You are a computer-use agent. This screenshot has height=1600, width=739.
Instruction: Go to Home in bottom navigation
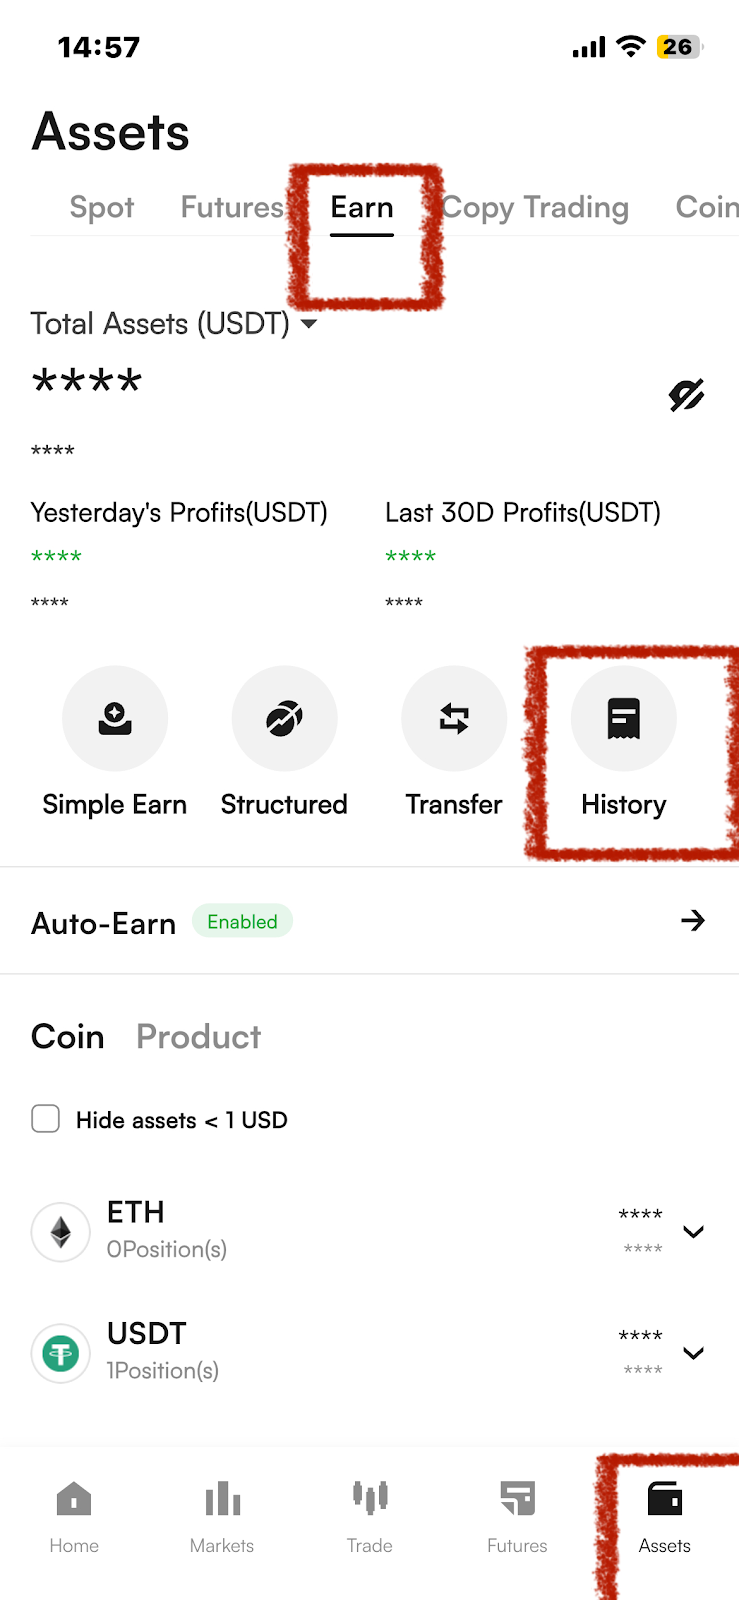pos(74,1516)
